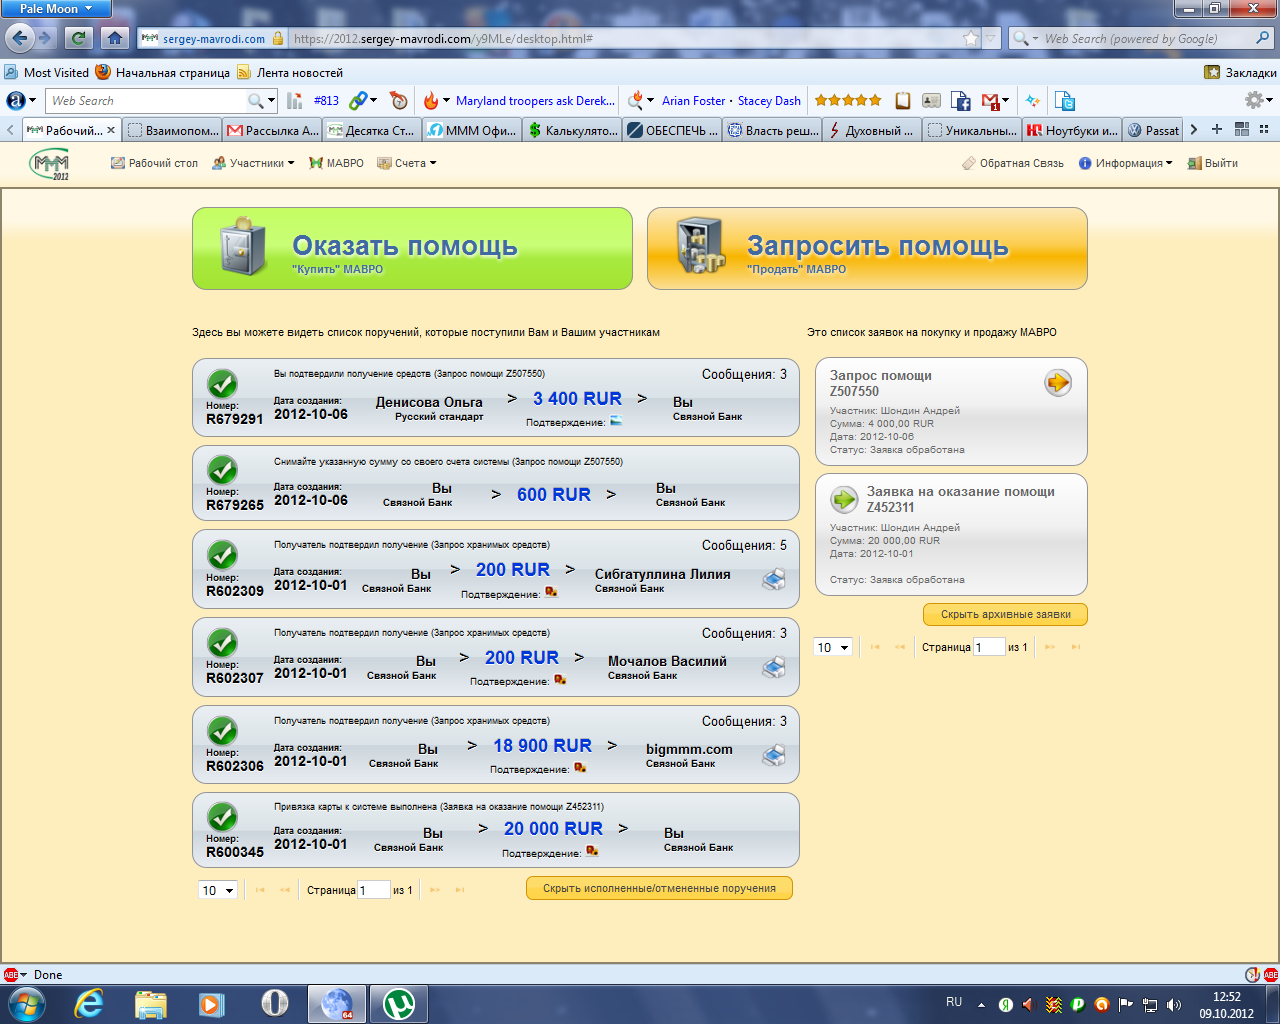This screenshot has width=1280, height=1024.
Task: Select the 600 RUR amount text
Action: click(x=554, y=494)
